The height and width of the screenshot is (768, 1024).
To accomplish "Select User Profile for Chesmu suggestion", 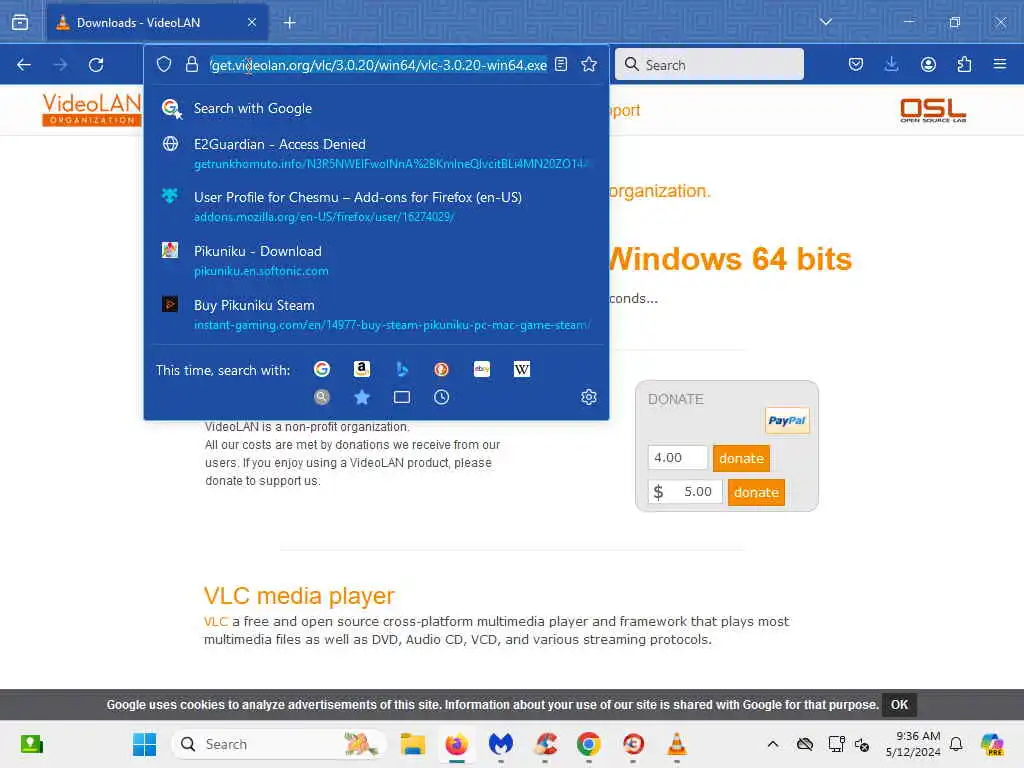I will [x=376, y=206].
